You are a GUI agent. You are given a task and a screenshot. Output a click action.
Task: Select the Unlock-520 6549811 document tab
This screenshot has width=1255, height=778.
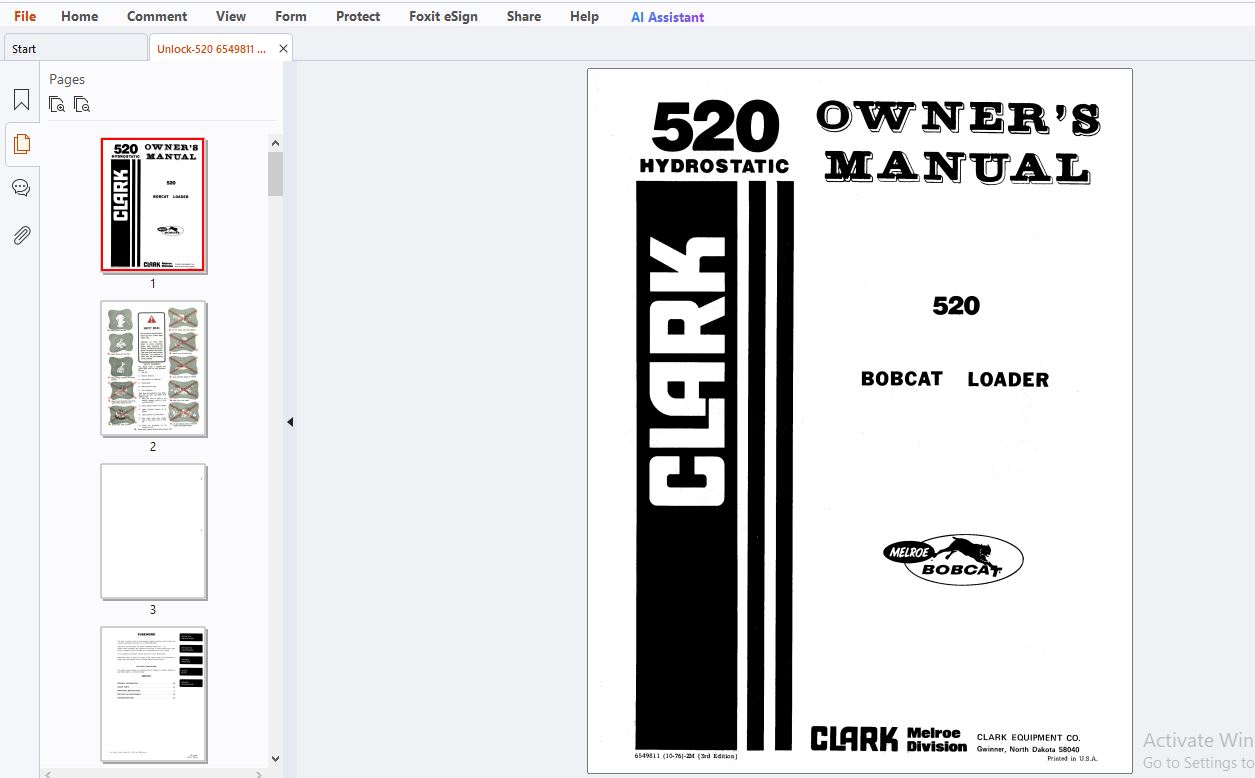pos(211,48)
